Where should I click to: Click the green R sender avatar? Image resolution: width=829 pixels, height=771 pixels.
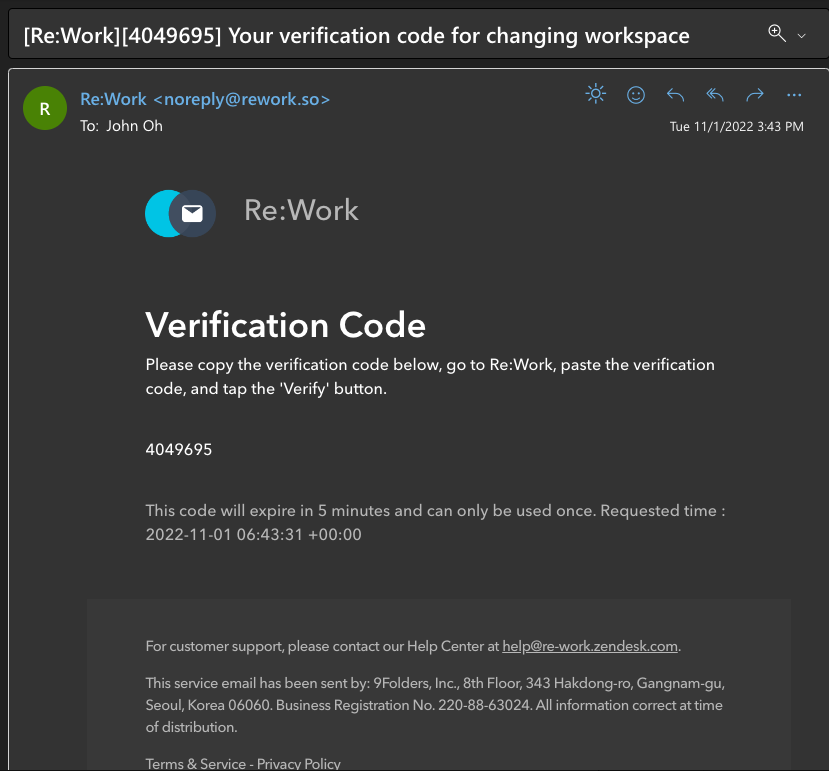(x=45, y=108)
